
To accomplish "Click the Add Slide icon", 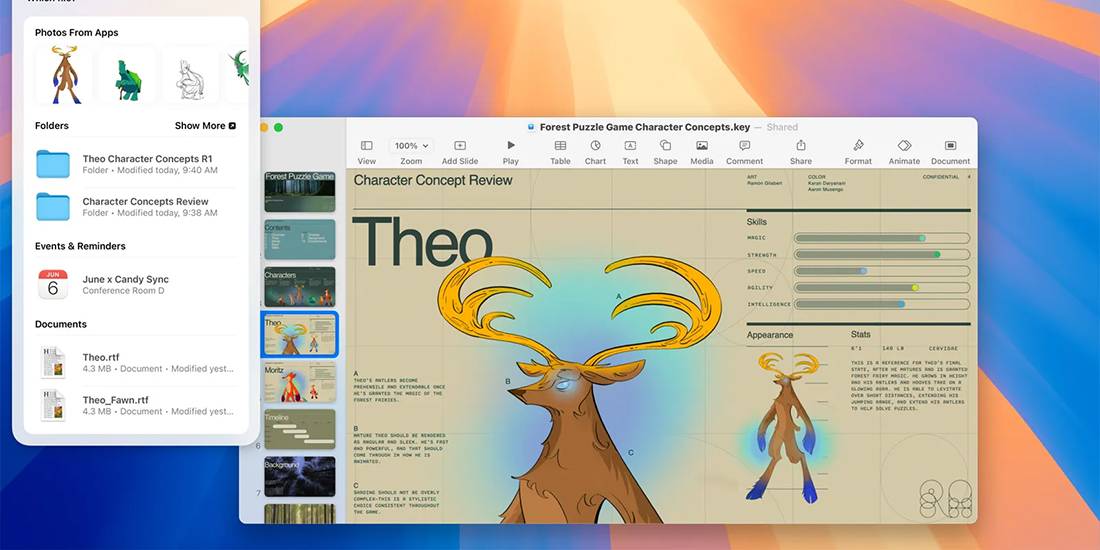I will click(x=460, y=146).
